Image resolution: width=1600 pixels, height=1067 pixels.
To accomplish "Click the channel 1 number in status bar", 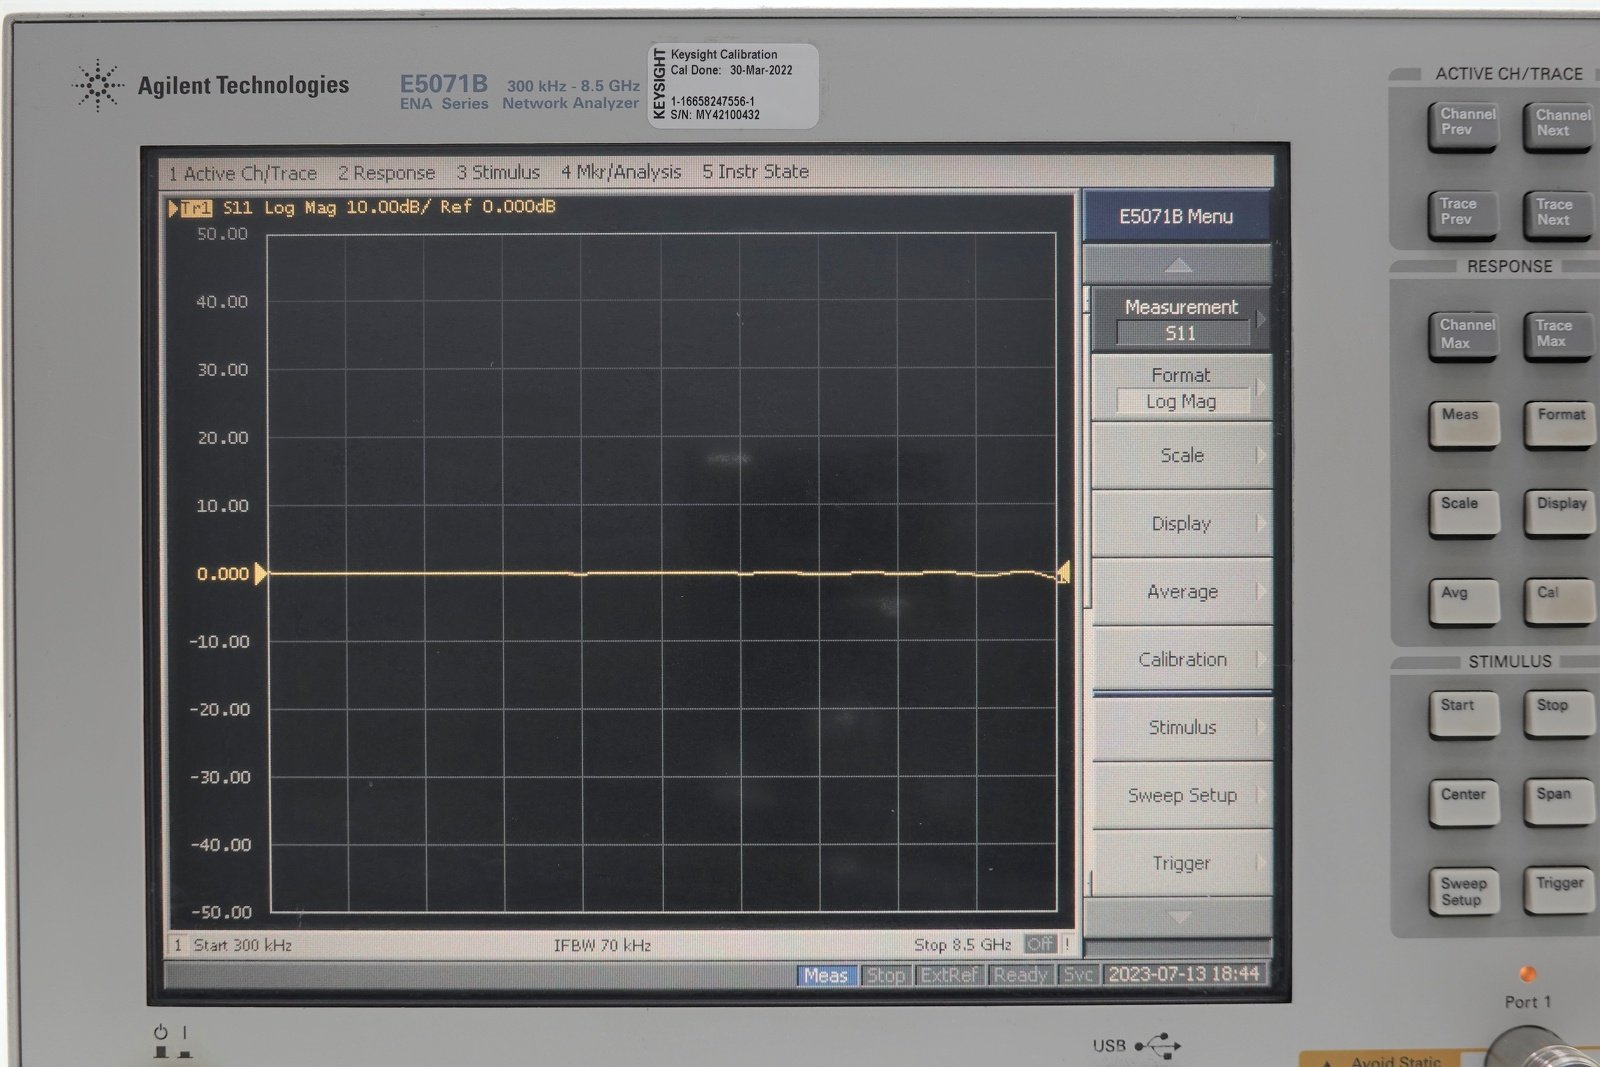I will pos(178,945).
